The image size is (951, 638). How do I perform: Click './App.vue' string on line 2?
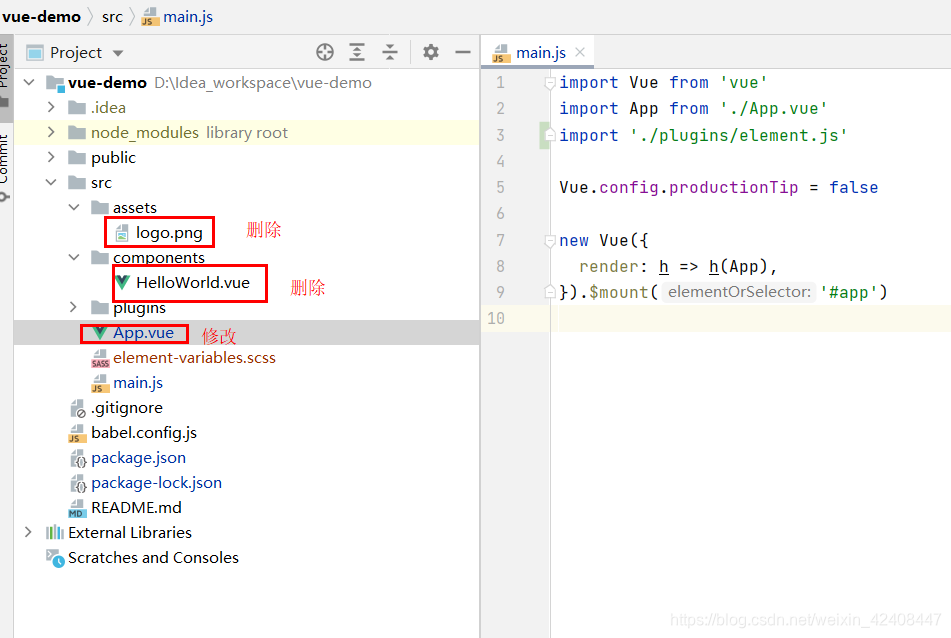(773, 109)
